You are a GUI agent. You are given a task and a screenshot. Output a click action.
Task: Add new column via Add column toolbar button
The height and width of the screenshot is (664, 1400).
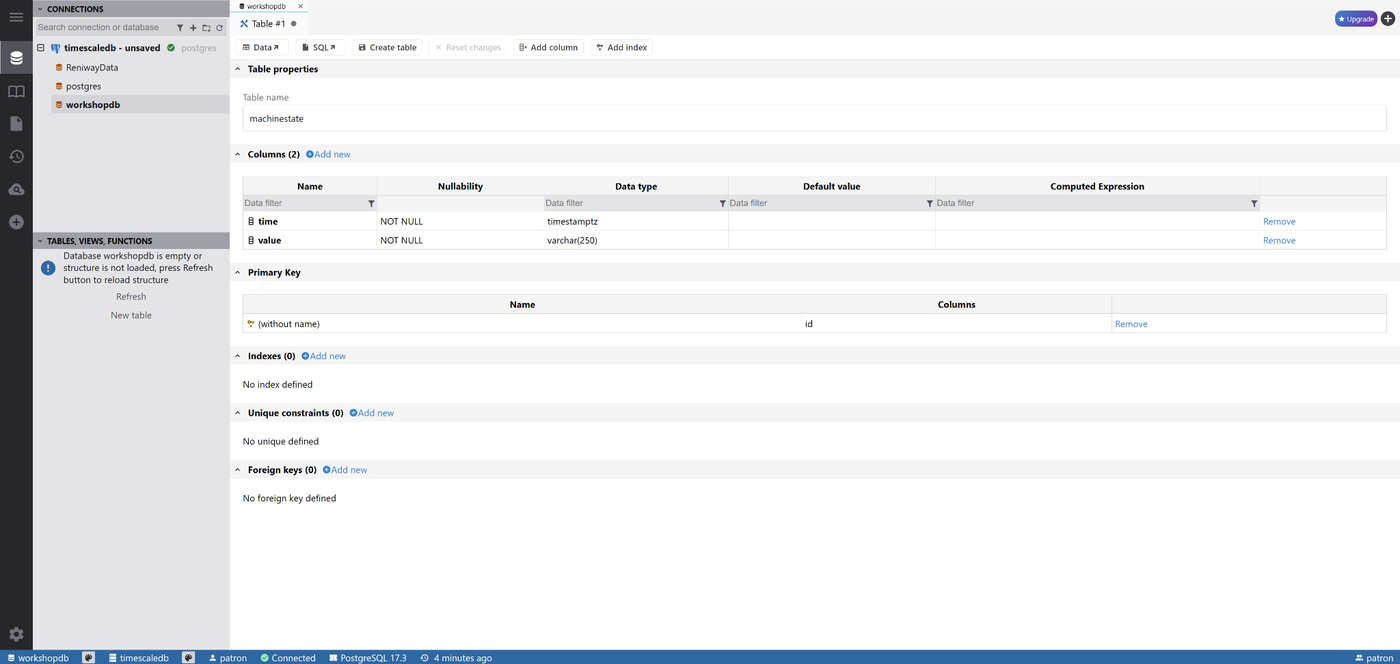pos(548,47)
